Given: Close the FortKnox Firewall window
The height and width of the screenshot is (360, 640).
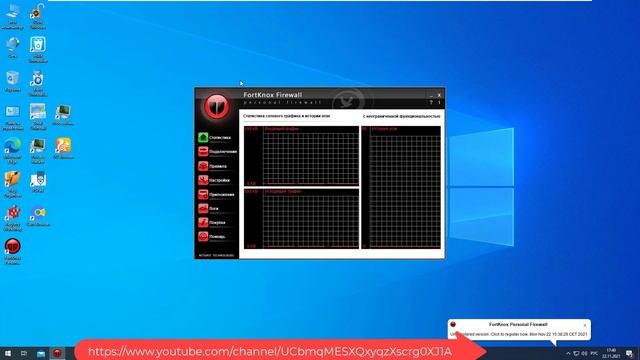Looking at the screenshot, I should coord(439,95).
